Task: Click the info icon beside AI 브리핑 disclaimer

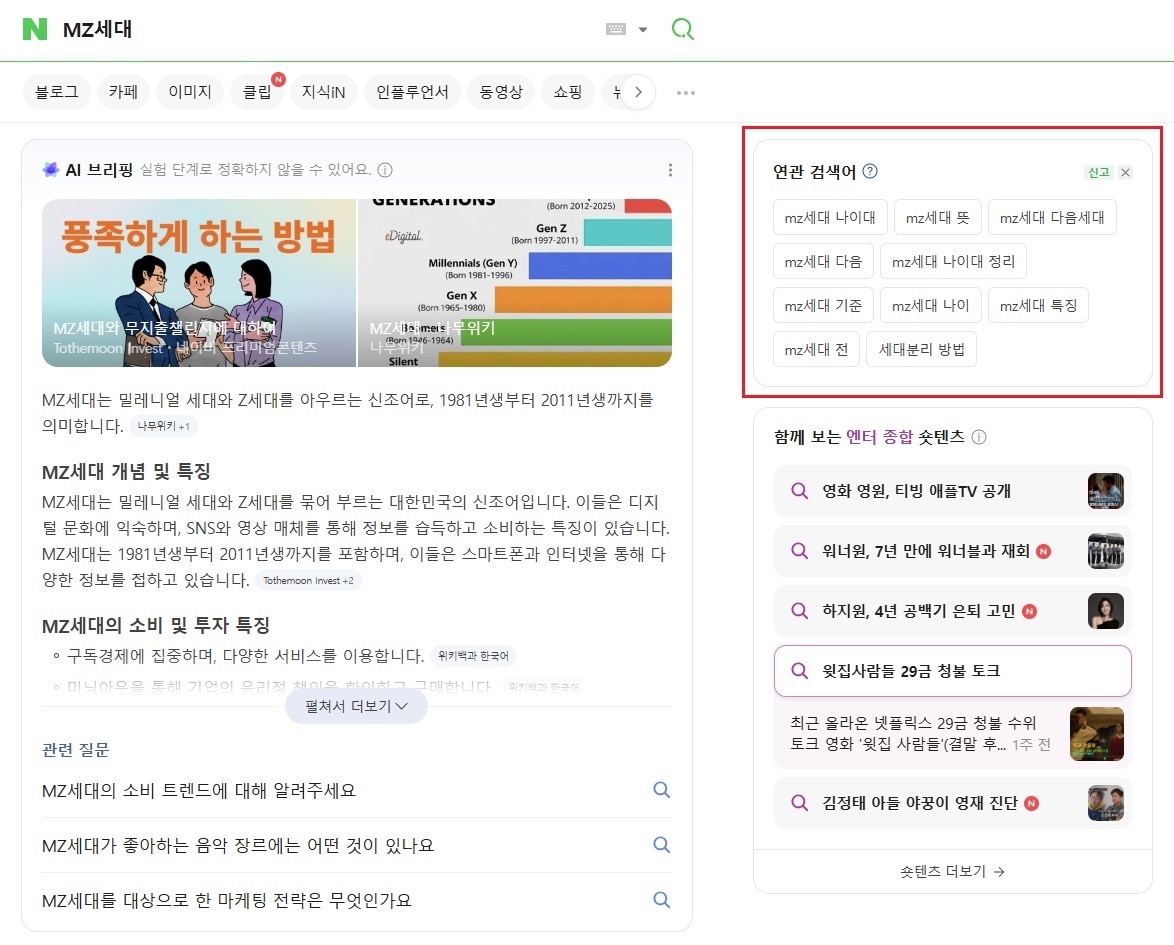Action: pyautogui.click(x=385, y=170)
